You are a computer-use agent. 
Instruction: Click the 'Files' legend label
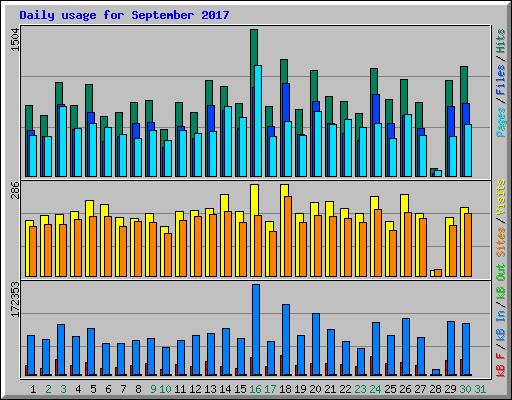click(x=501, y=80)
